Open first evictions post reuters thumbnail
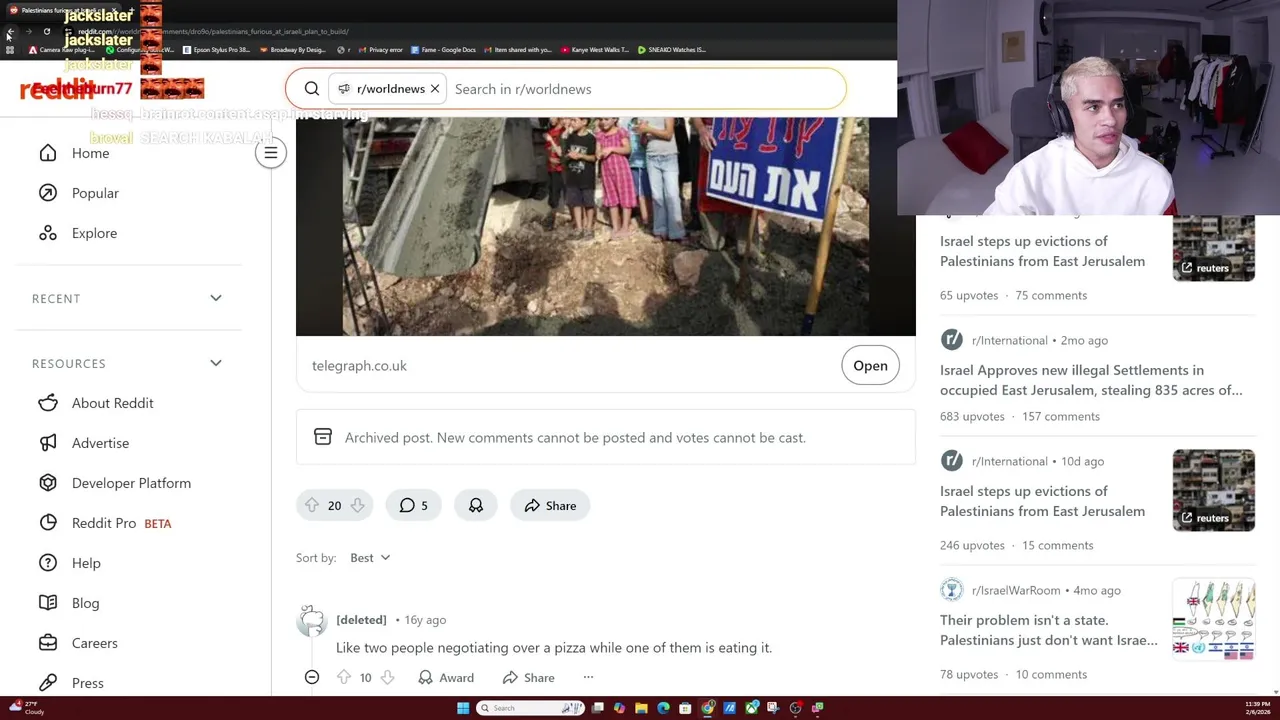Screen dimensions: 1280x720 1213,247
